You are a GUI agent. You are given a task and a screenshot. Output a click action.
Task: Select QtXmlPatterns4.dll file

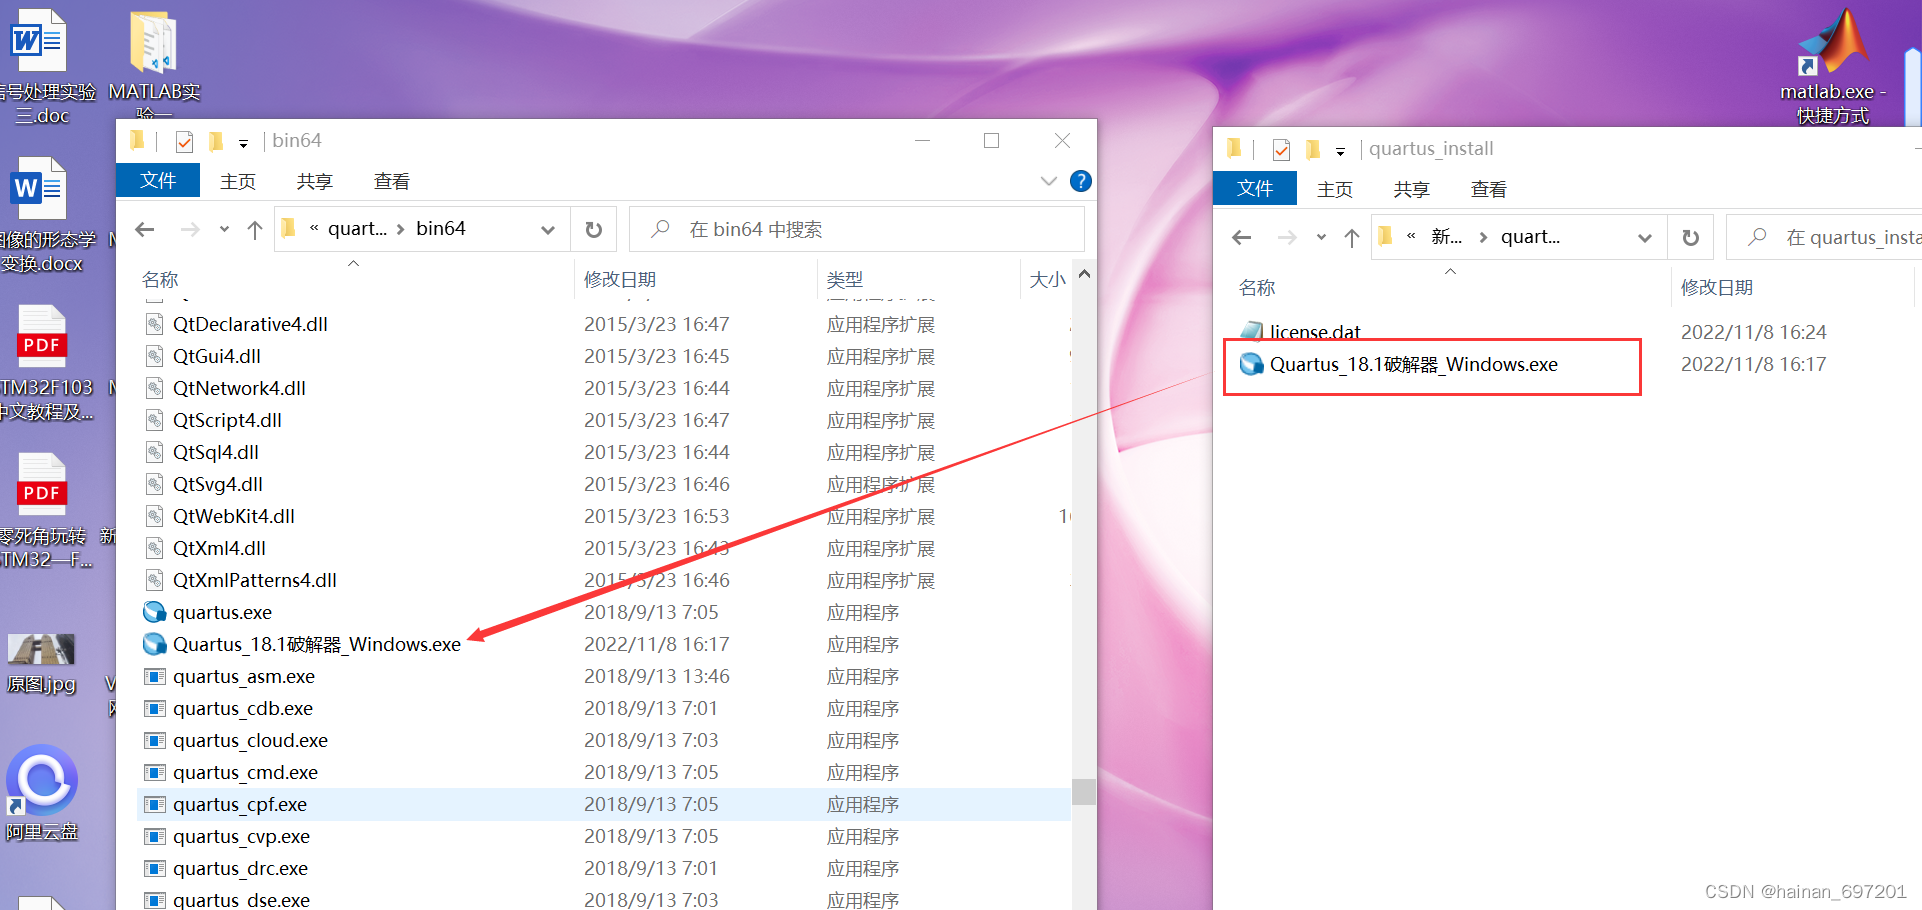point(255,580)
